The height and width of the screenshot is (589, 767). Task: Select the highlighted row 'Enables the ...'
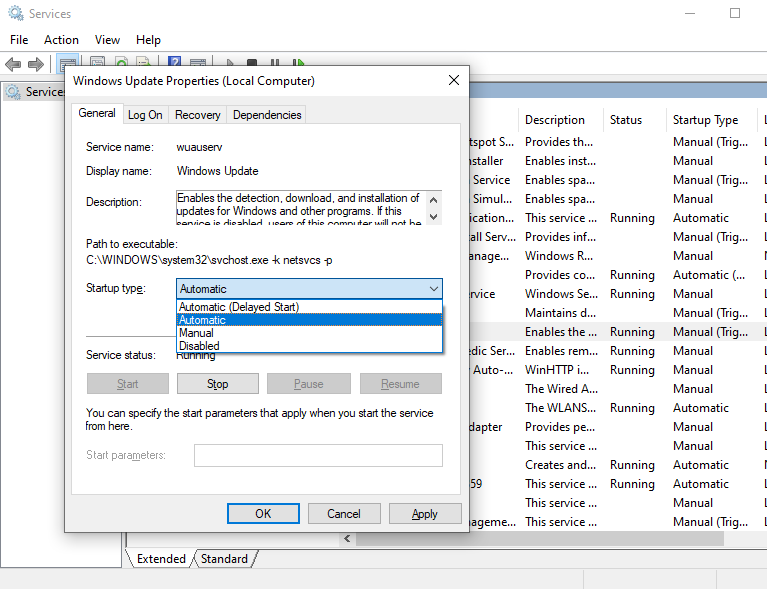(x=618, y=332)
